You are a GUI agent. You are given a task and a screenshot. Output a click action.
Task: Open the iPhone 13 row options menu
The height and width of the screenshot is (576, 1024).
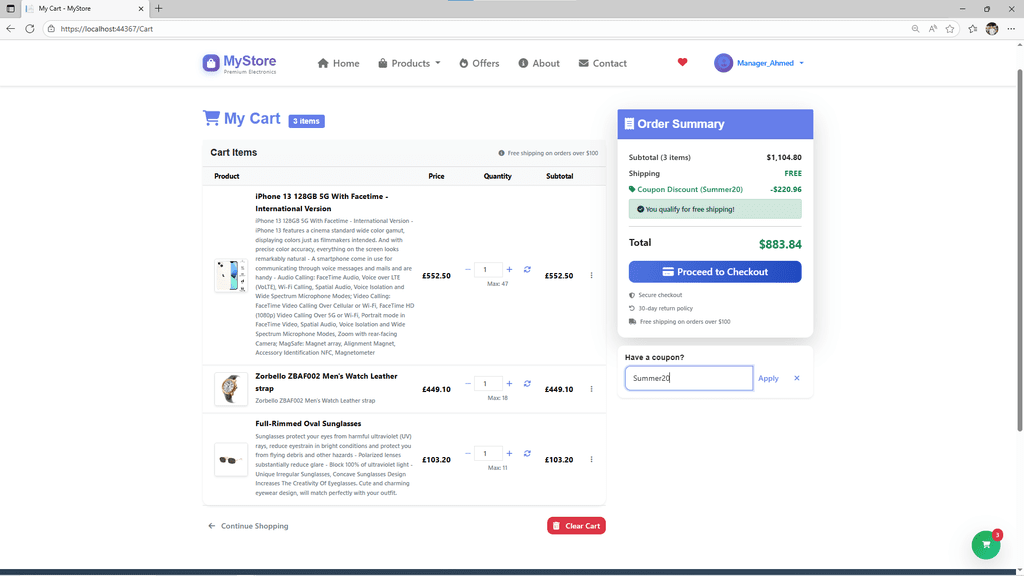pos(592,276)
